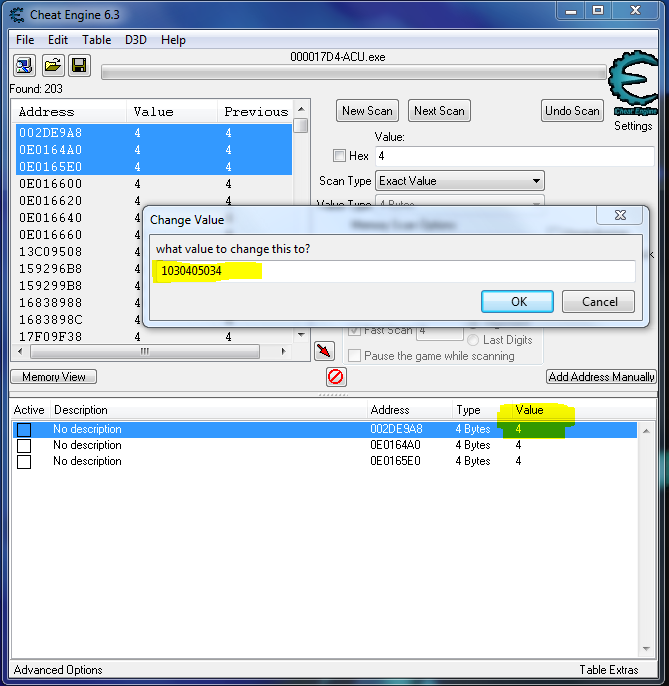Cancel the Change Value dialog
Screen dimensions: 669x686
(x=599, y=301)
